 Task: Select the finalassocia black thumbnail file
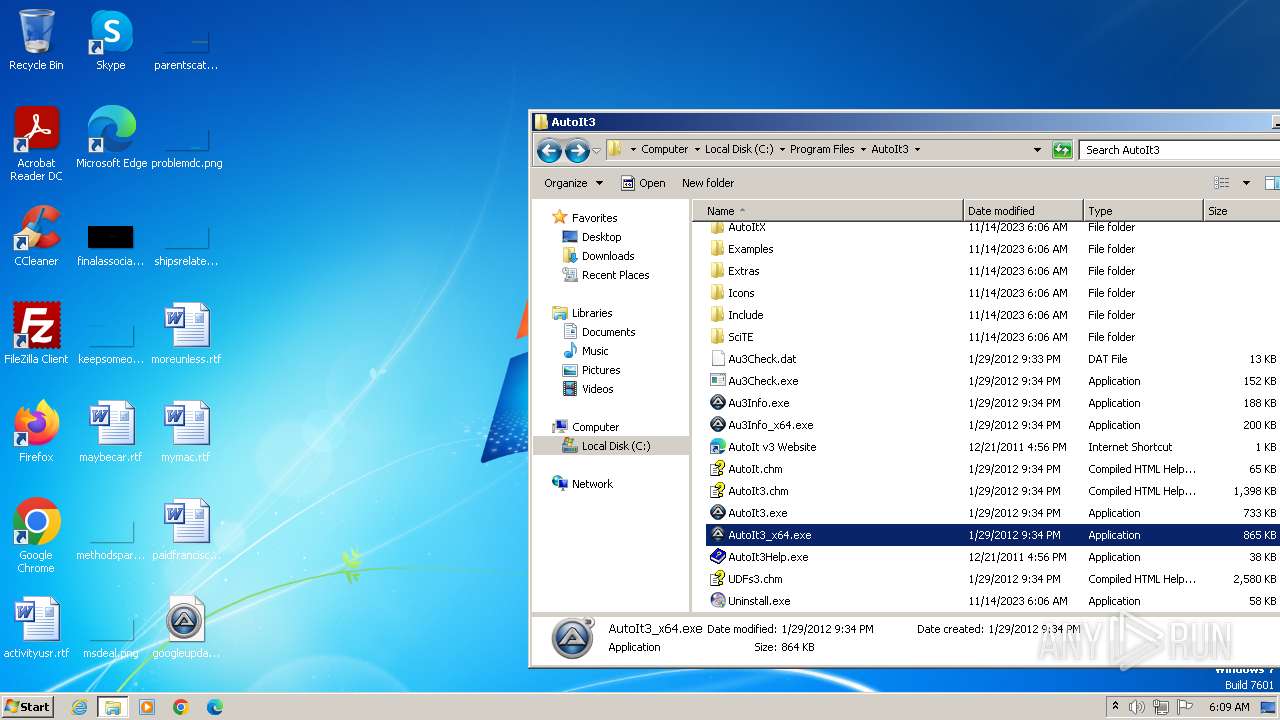click(111, 246)
